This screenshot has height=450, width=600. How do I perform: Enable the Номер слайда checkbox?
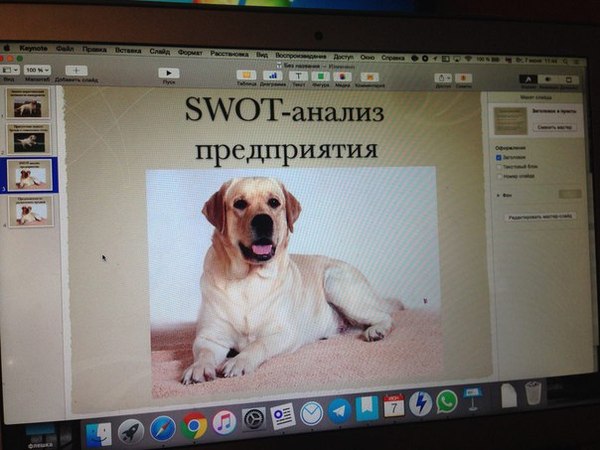(x=500, y=177)
